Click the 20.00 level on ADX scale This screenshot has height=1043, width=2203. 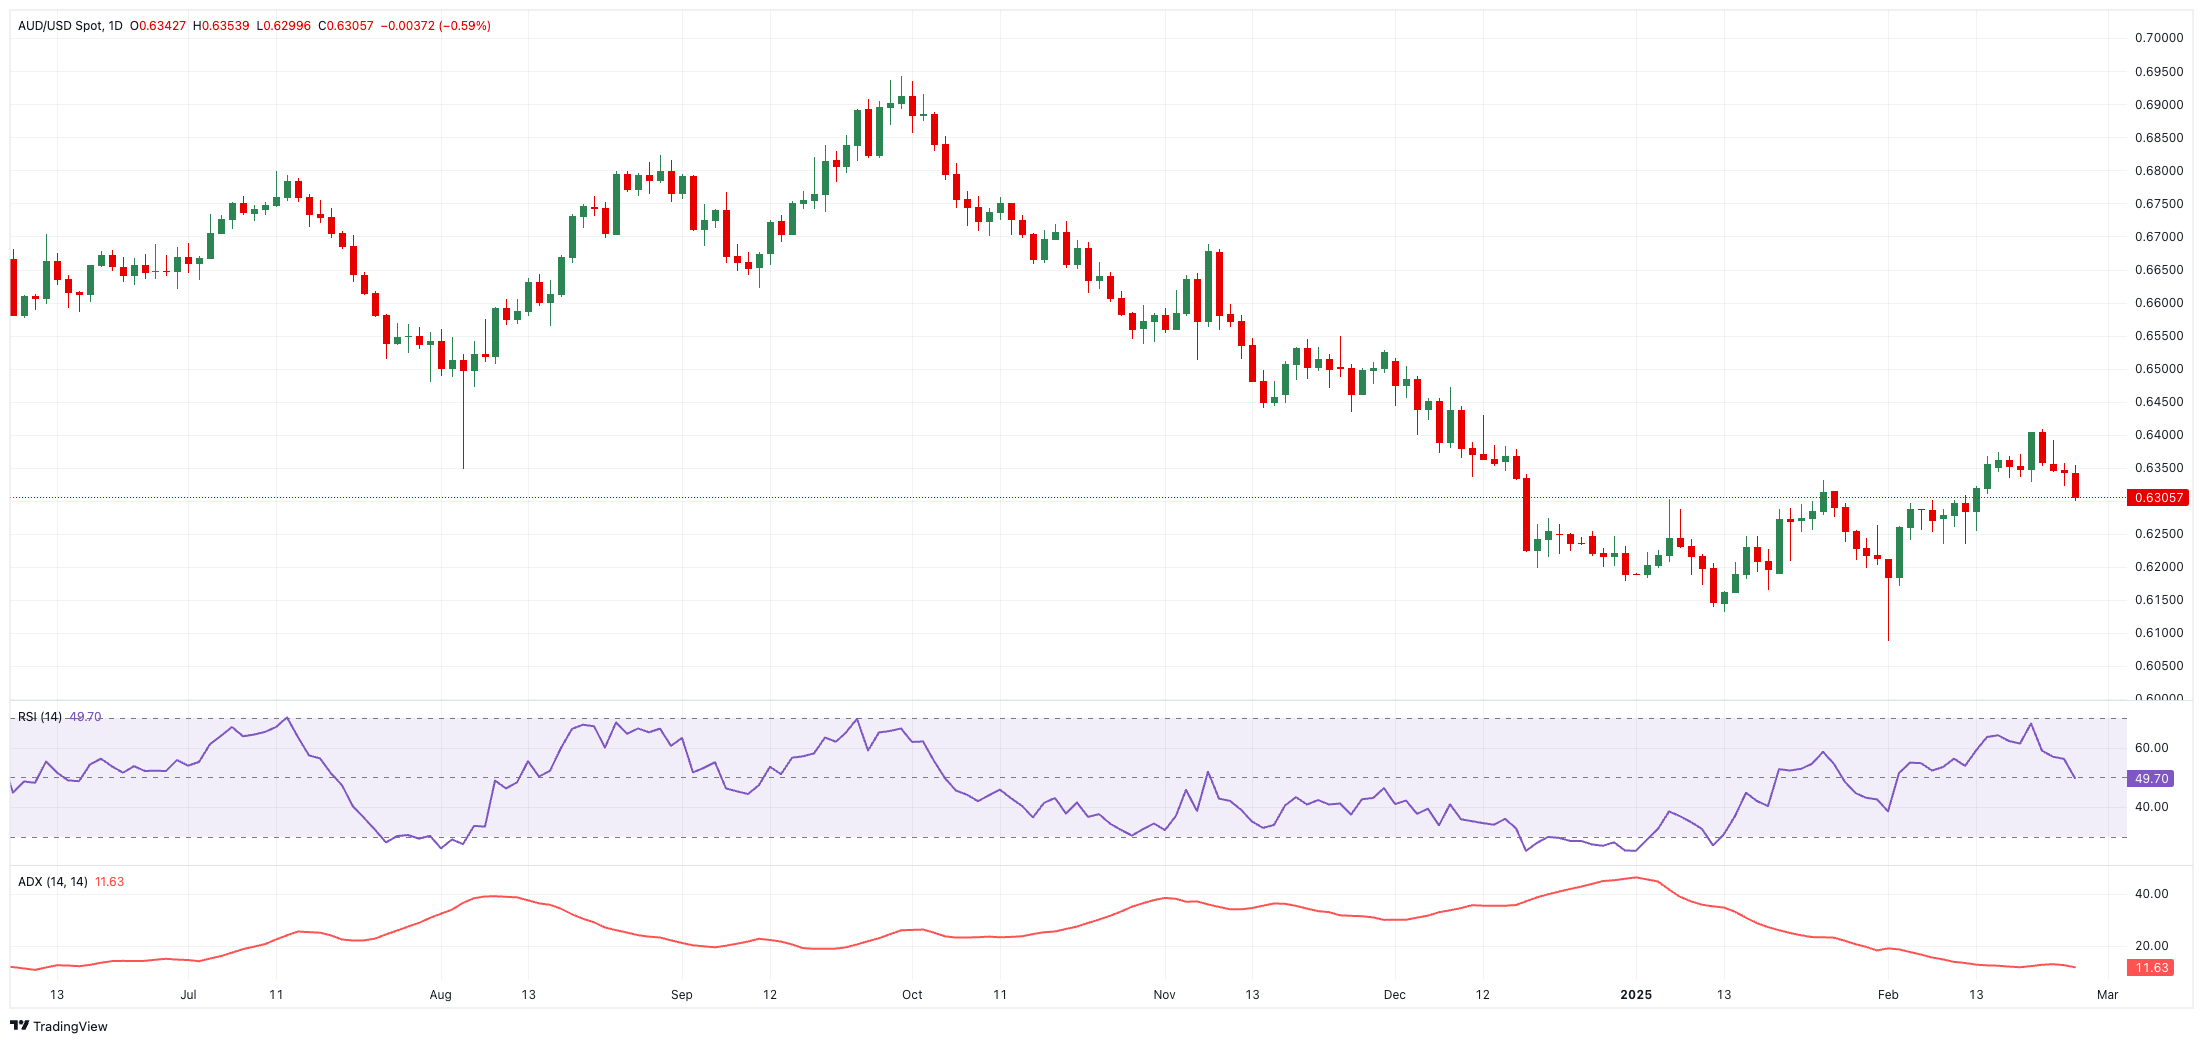(2151, 946)
